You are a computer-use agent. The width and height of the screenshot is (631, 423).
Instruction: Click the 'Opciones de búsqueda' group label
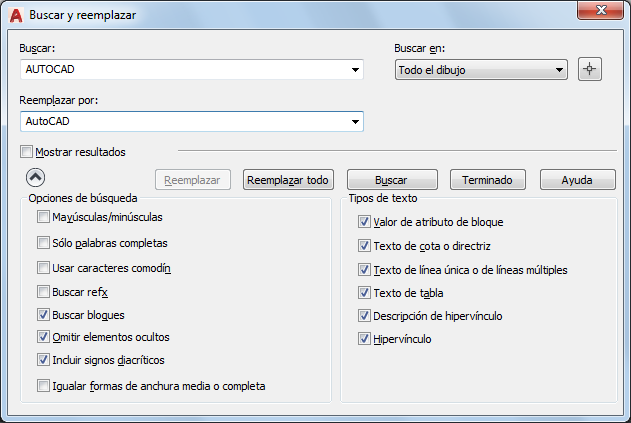83,198
